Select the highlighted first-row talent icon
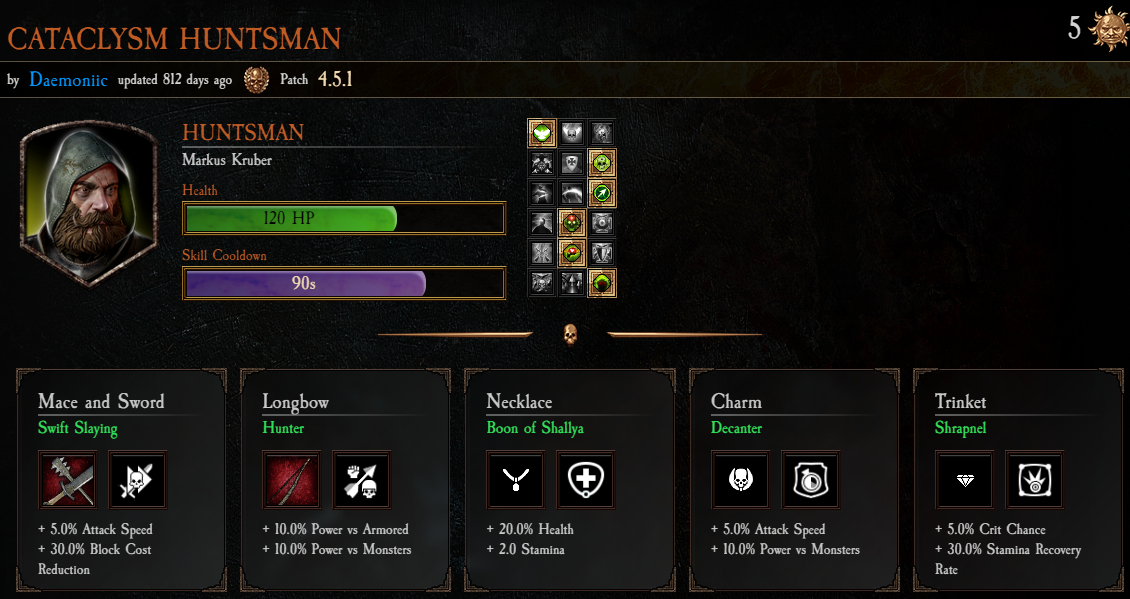 [542, 133]
